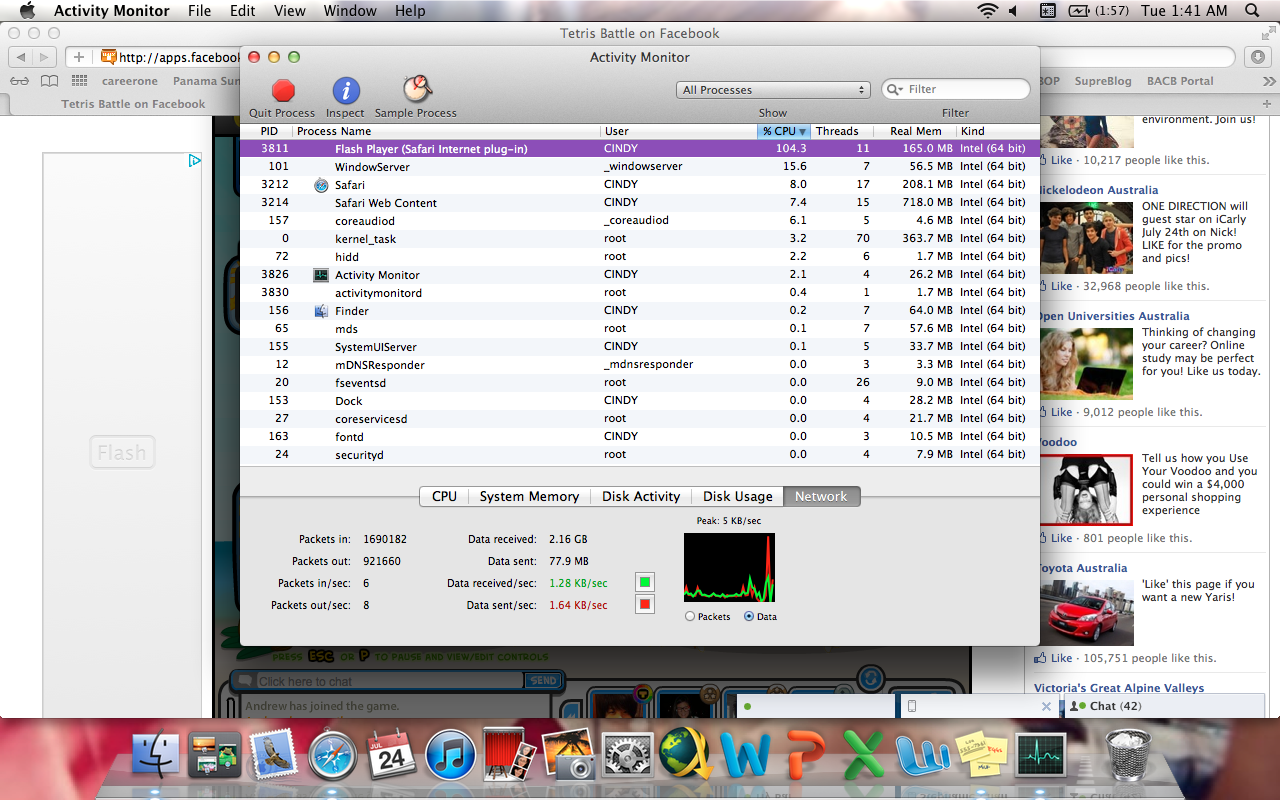This screenshot has width=1280, height=800.
Task: Sort by the Real Mem column header
Action: 915,131
